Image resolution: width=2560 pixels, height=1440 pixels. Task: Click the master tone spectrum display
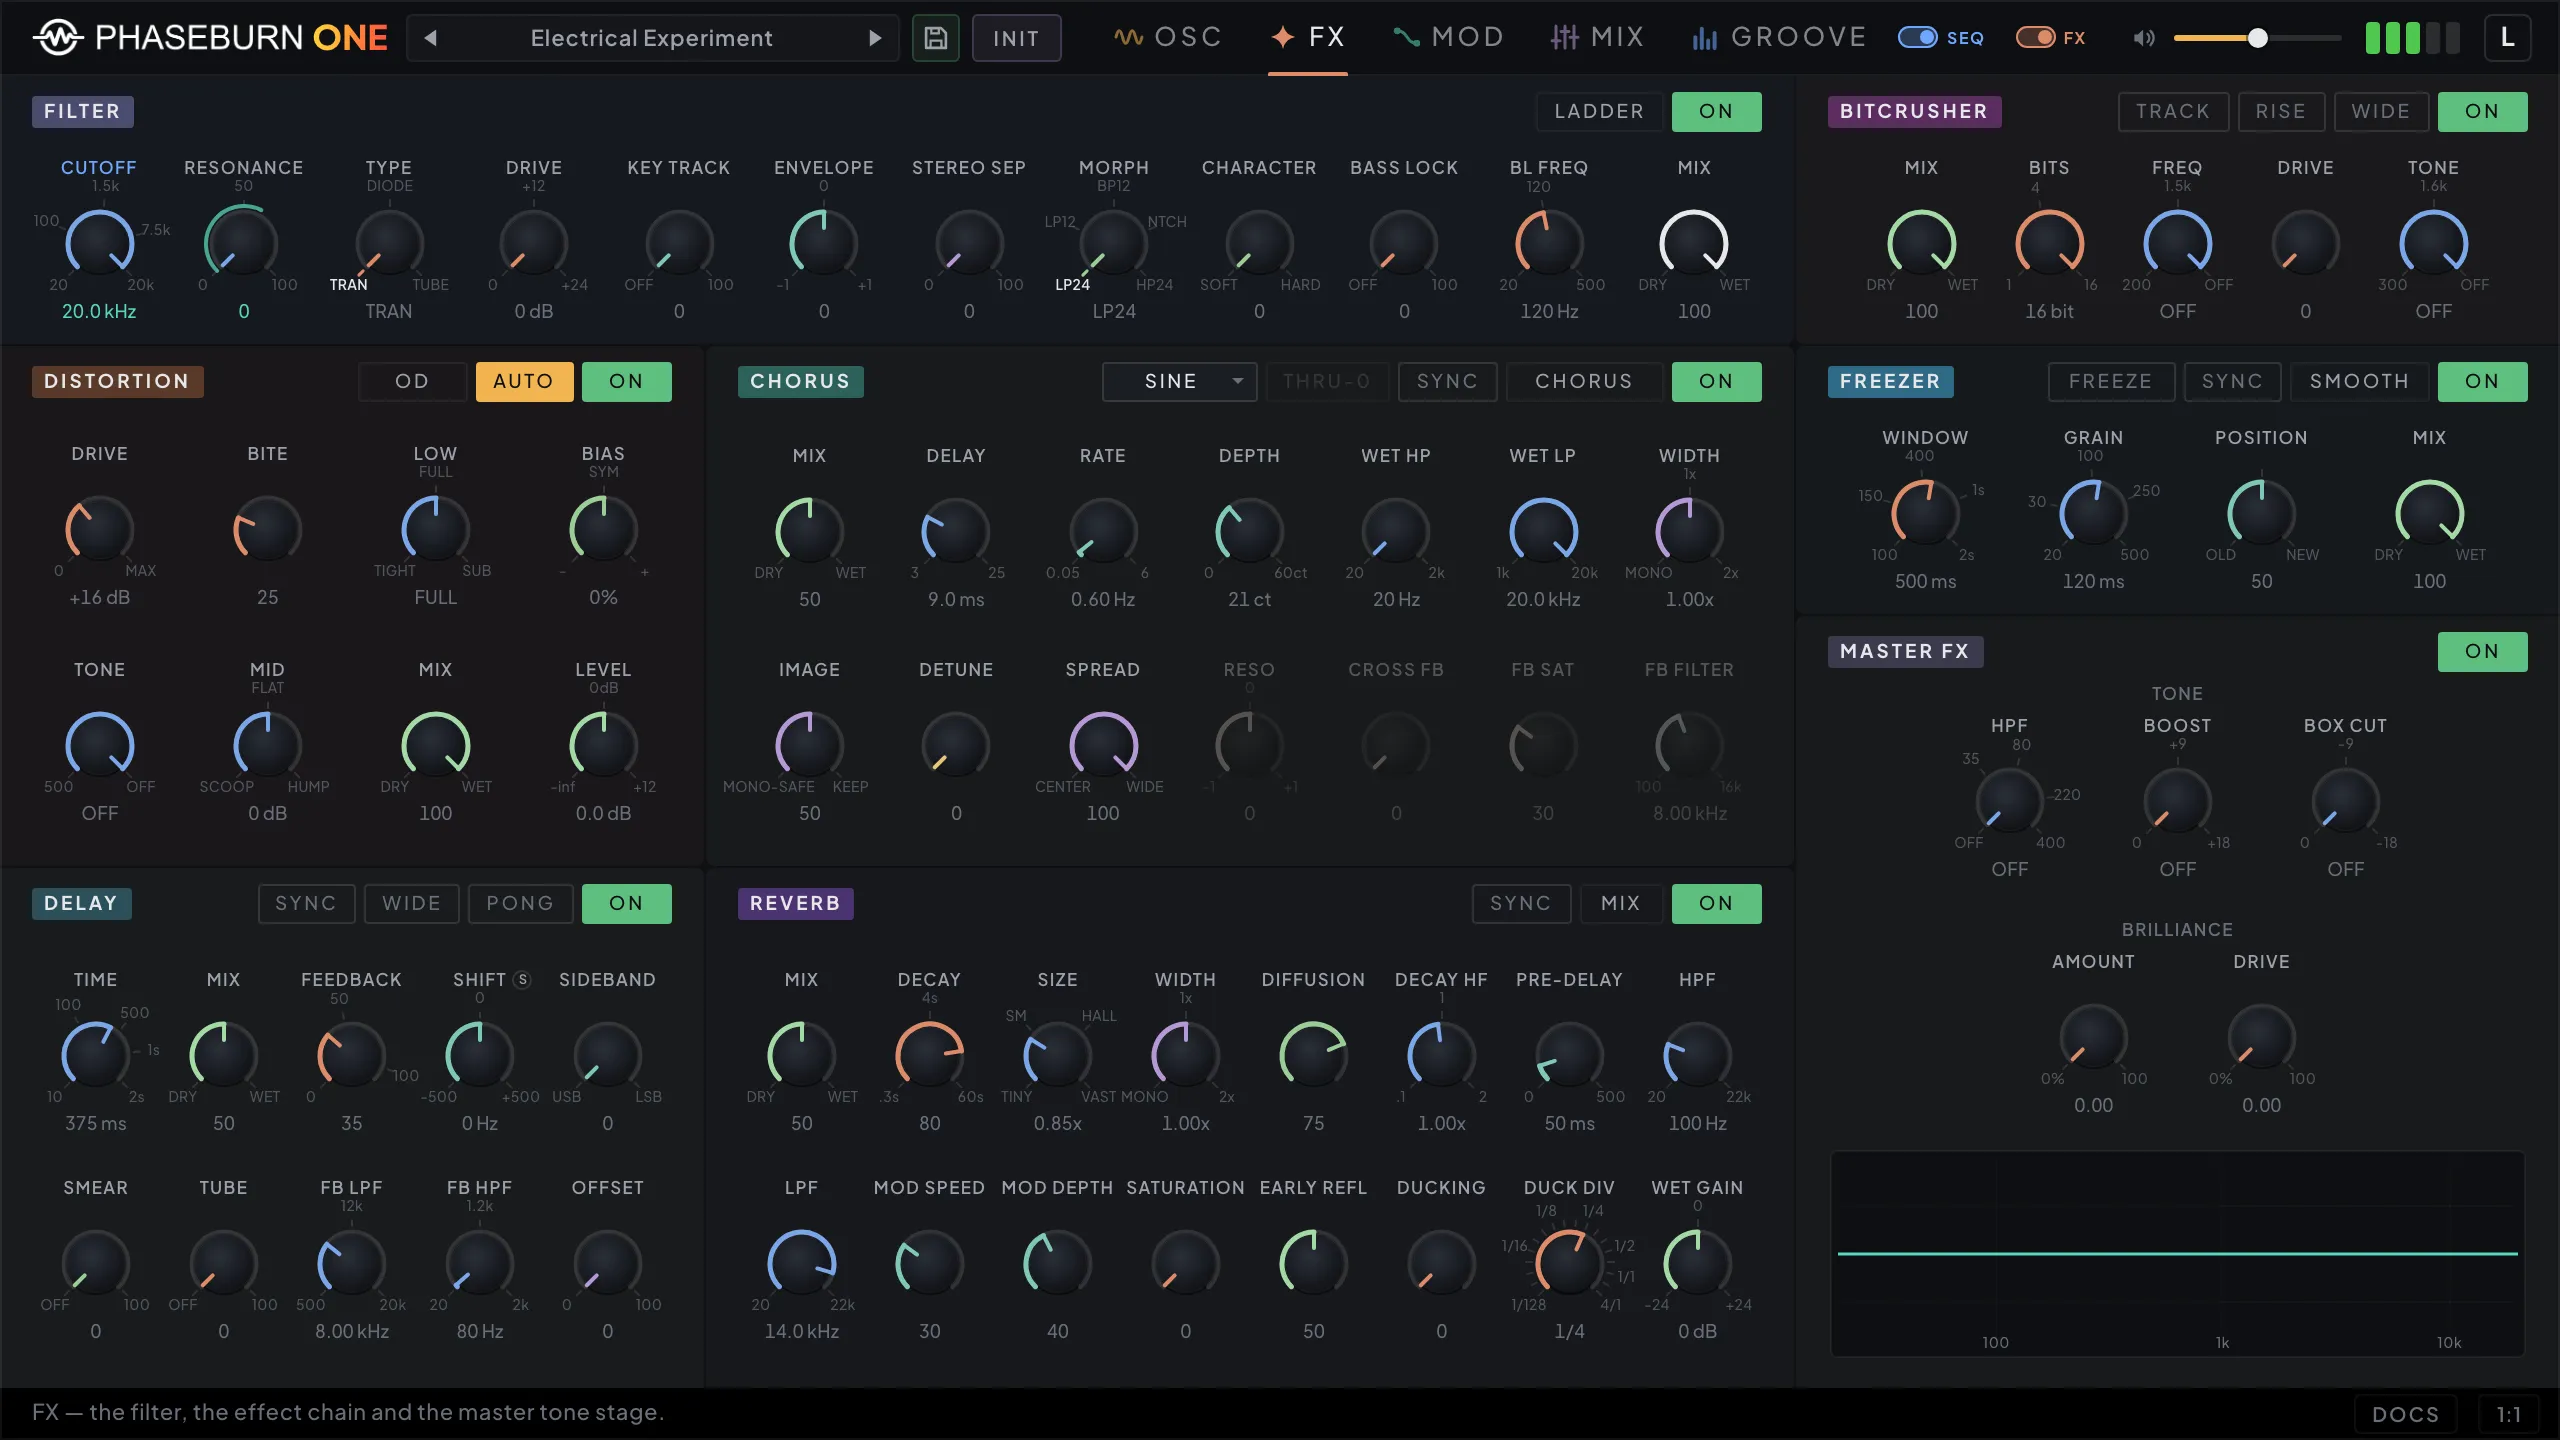[x=2177, y=1253]
